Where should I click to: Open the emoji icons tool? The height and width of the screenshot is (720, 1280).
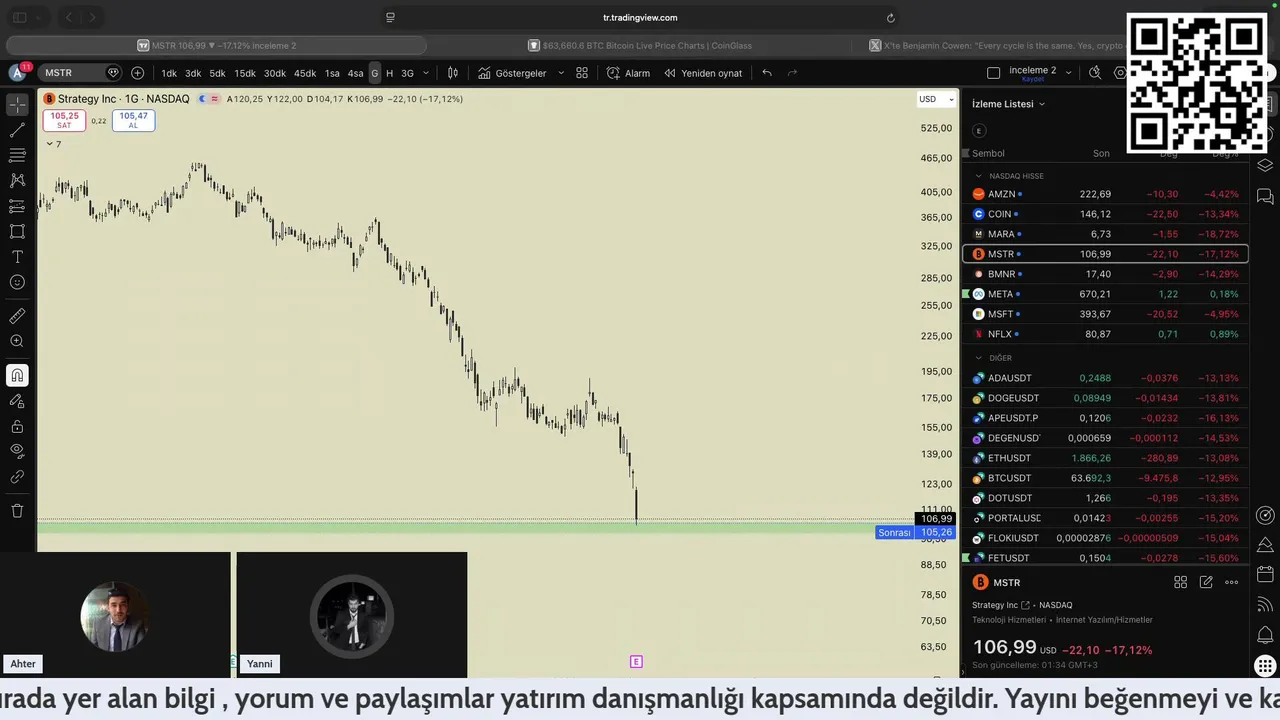click(x=17, y=282)
